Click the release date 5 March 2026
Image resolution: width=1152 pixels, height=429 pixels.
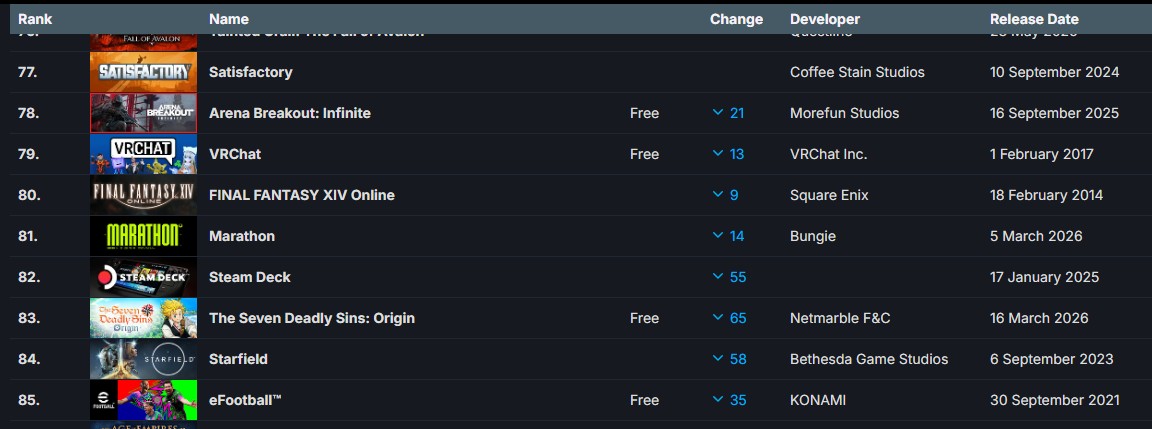[x=1036, y=237]
